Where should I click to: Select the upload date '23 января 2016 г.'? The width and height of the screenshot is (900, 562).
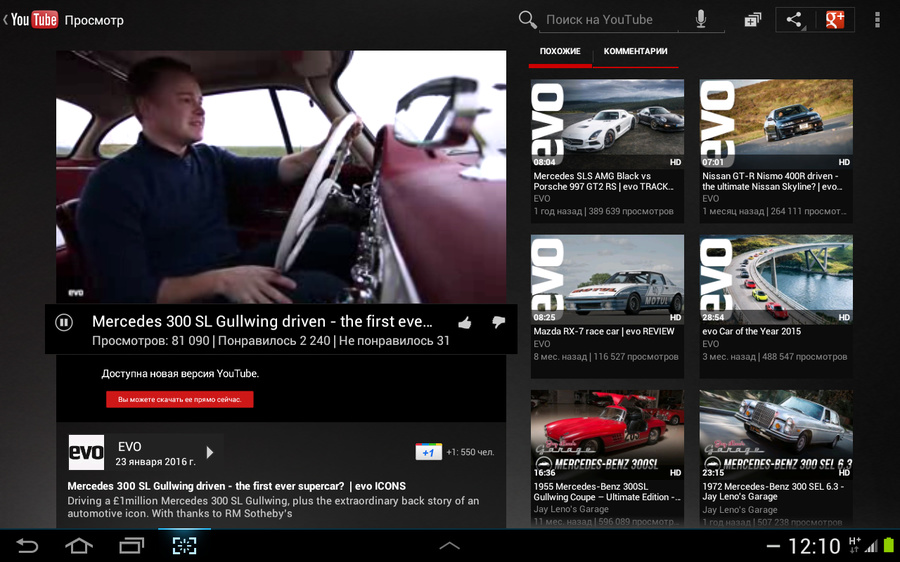[155, 462]
